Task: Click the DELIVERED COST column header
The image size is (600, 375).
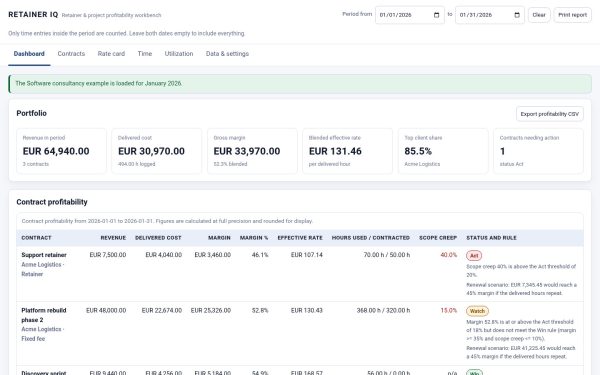Action: tap(158, 238)
